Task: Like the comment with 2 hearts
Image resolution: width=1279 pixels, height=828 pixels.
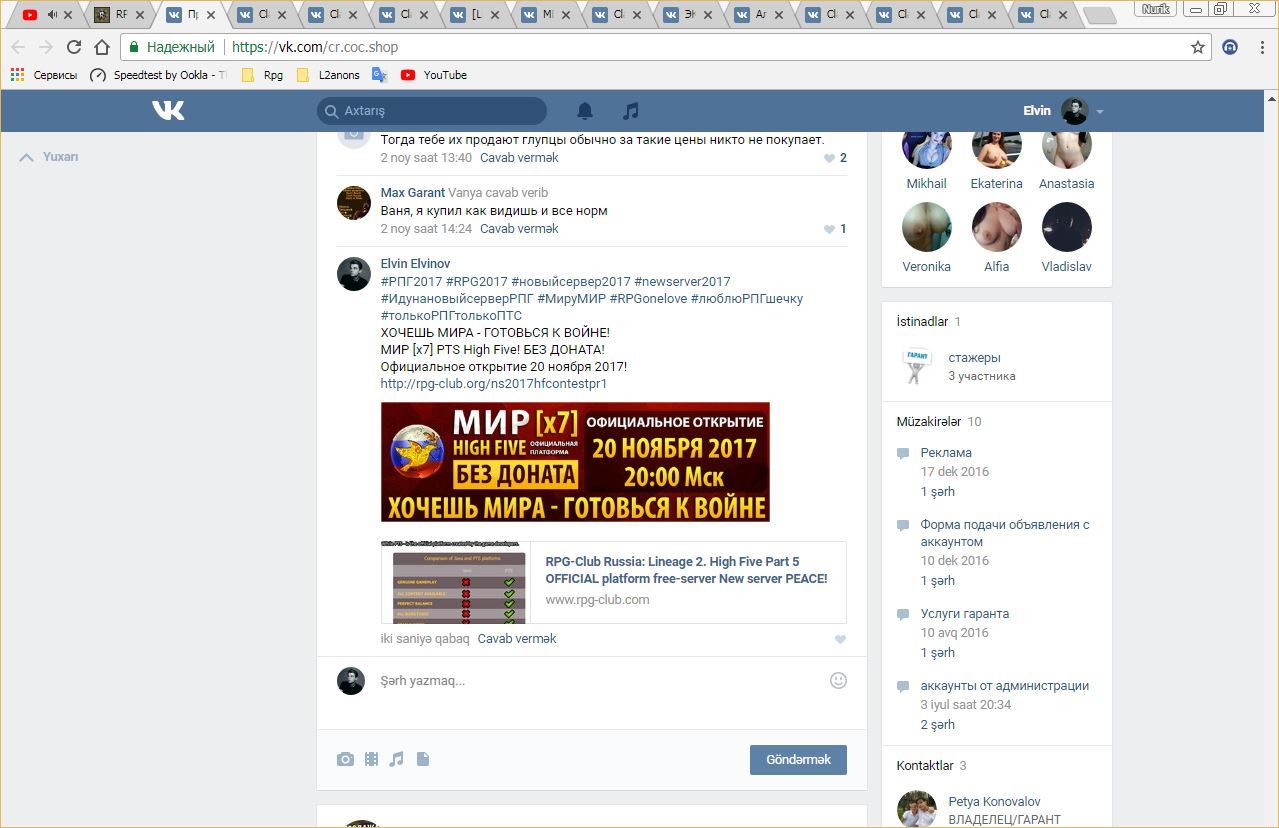Action: [829, 158]
